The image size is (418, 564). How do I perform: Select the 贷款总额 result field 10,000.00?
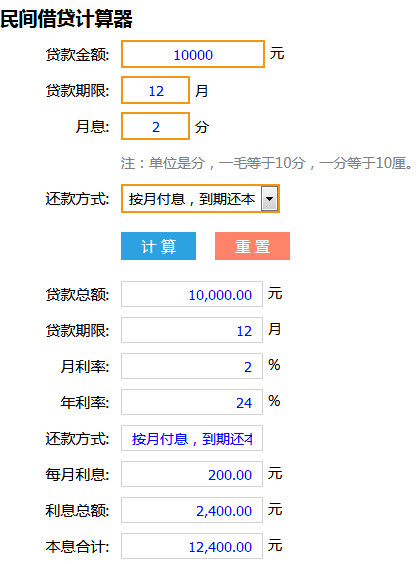pos(192,294)
